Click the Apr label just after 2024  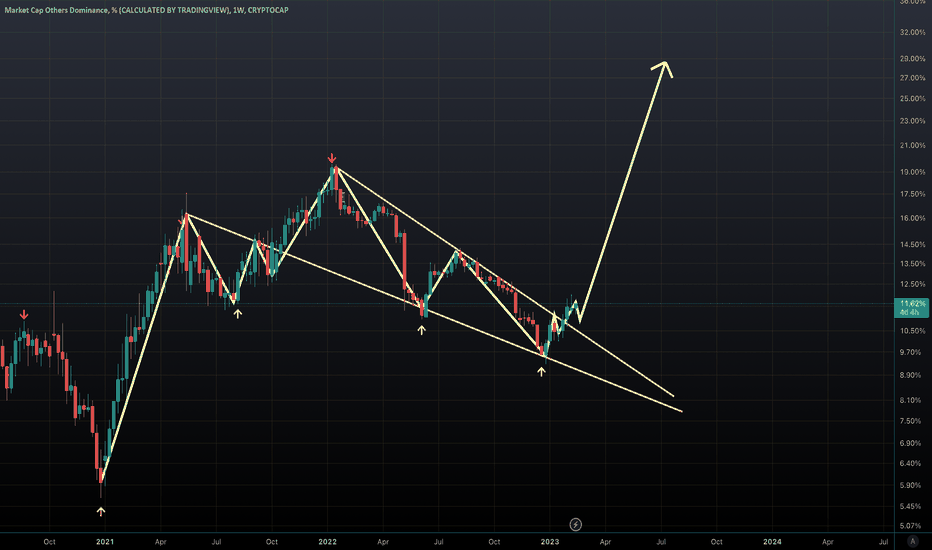(827, 542)
